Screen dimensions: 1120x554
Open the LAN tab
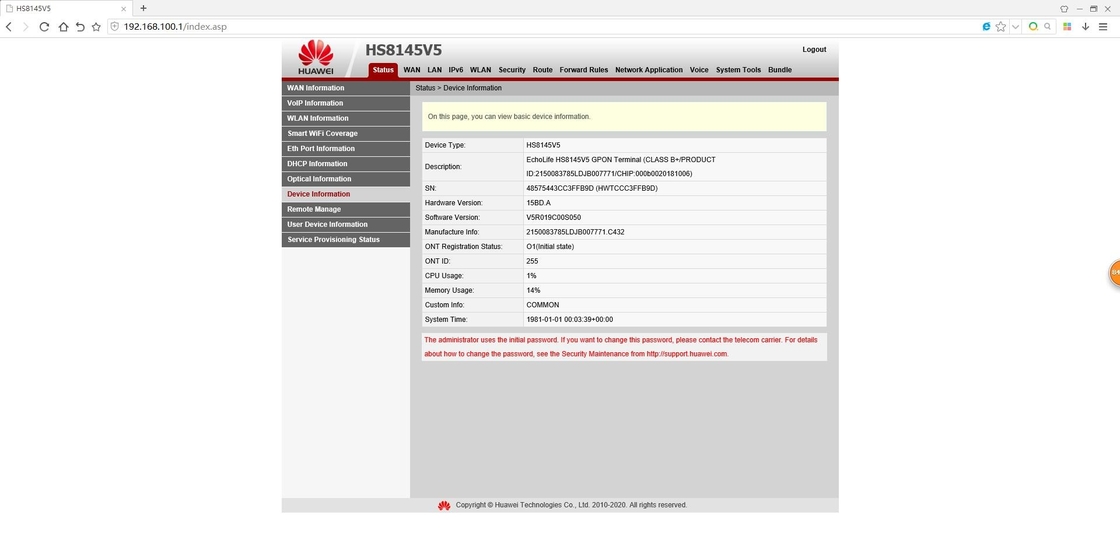(x=434, y=70)
